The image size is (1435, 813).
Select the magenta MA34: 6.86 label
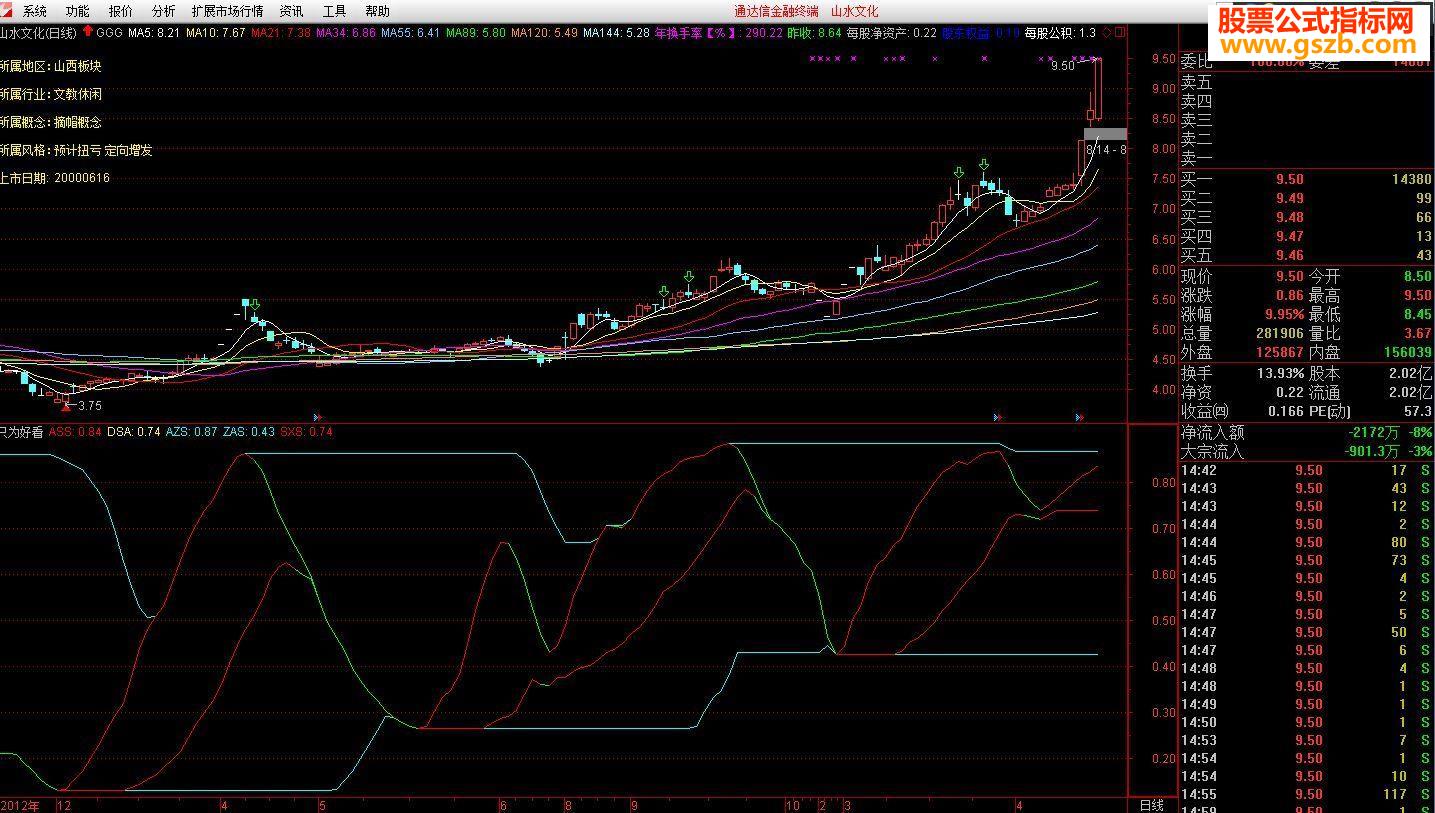tap(345, 32)
